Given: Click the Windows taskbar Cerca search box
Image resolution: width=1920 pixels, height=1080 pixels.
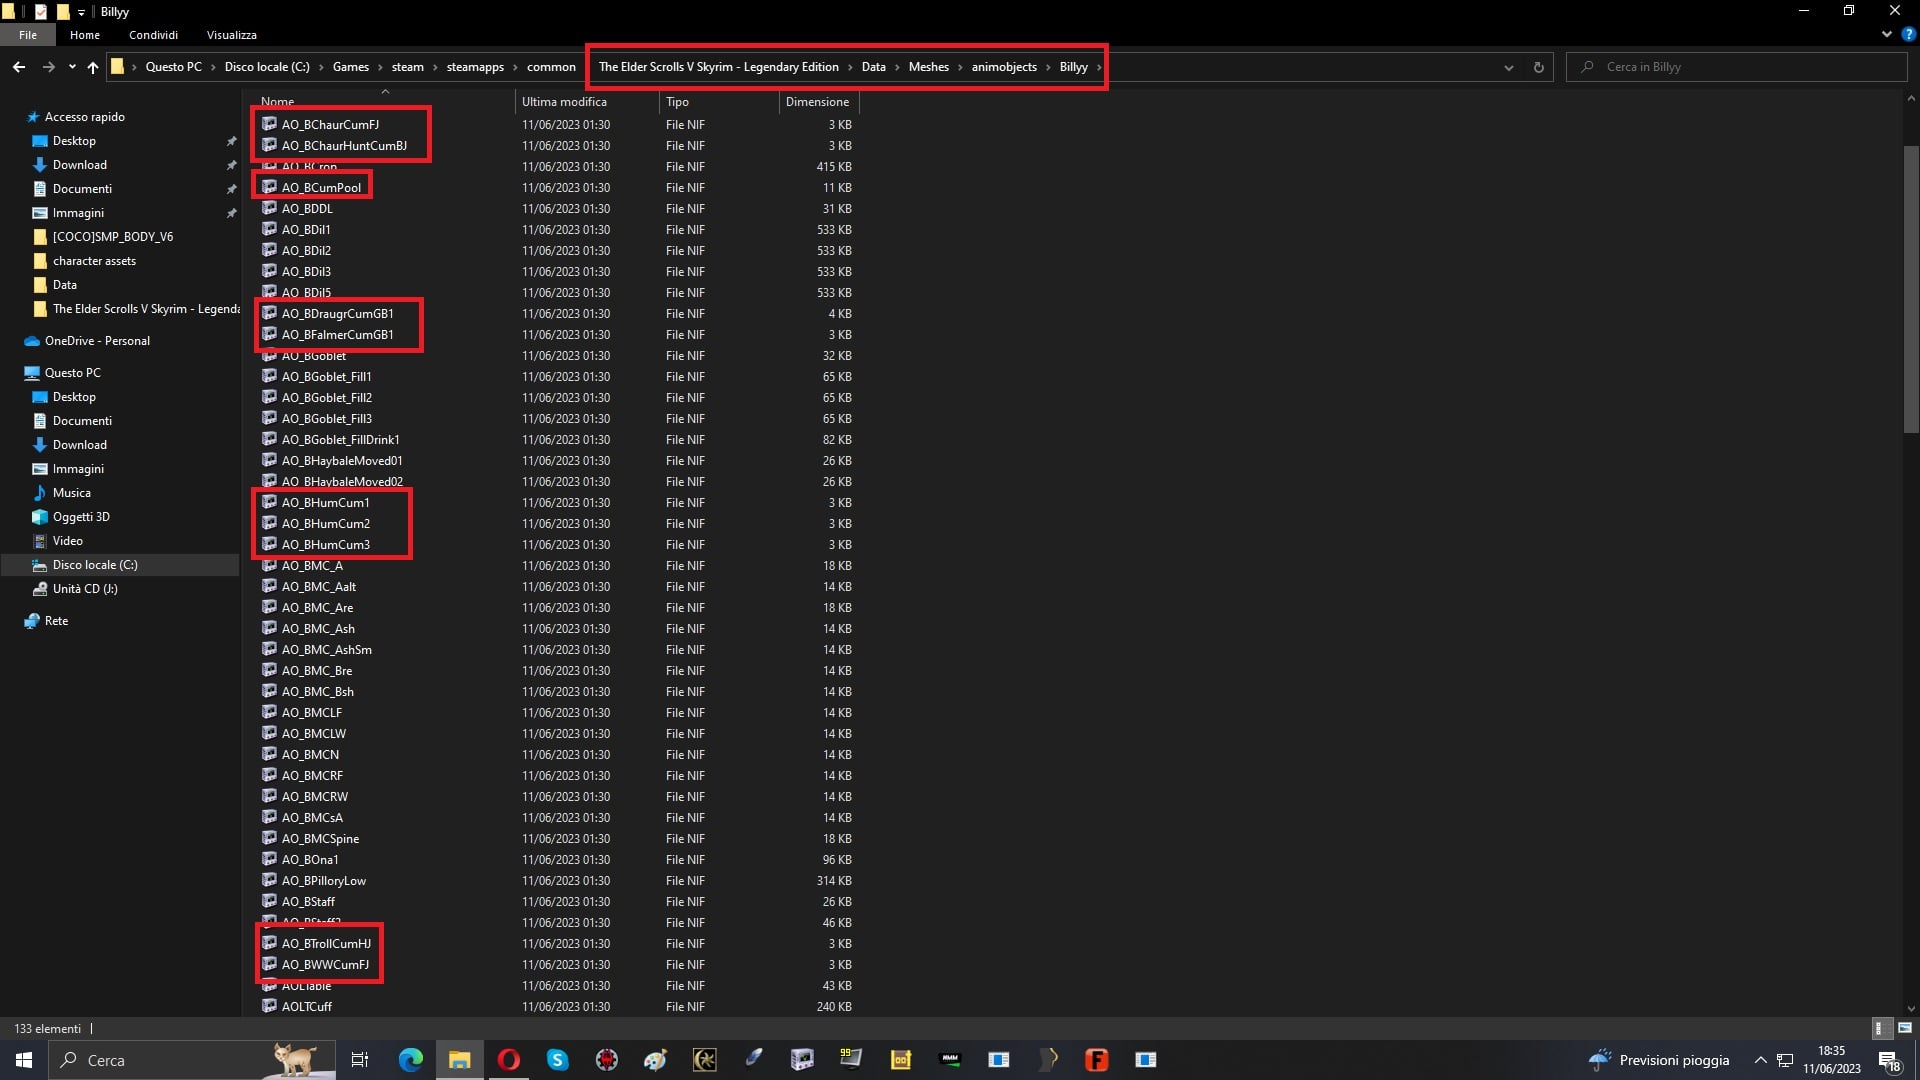Looking at the screenshot, I should 190,1060.
